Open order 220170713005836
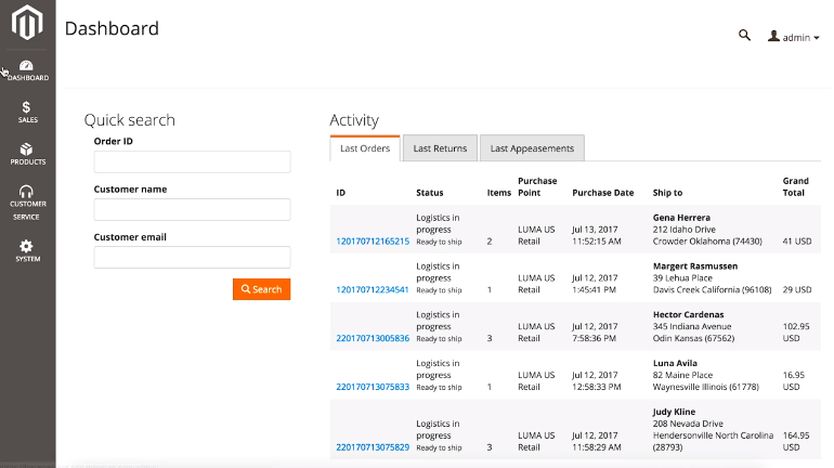This screenshot has height=468, width=834. 373,338
